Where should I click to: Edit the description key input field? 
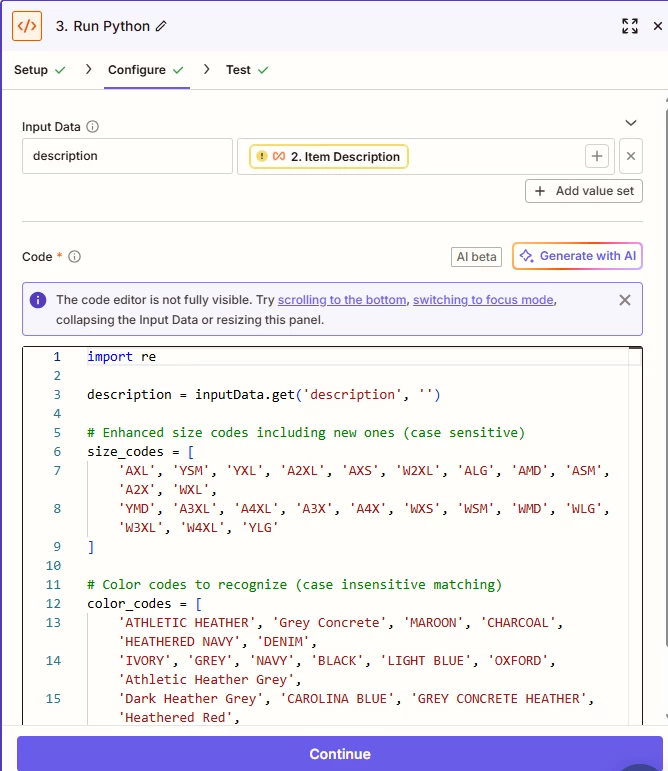127,156
